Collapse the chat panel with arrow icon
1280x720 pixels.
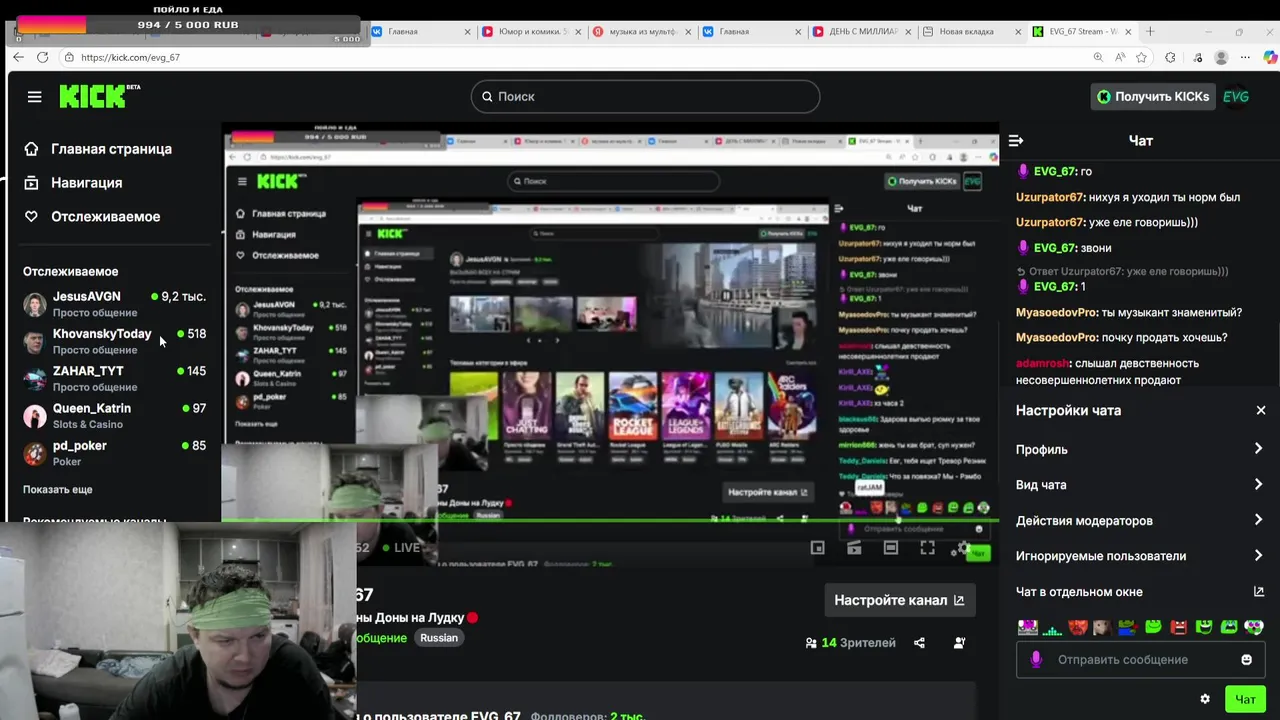pos(1016,141)
